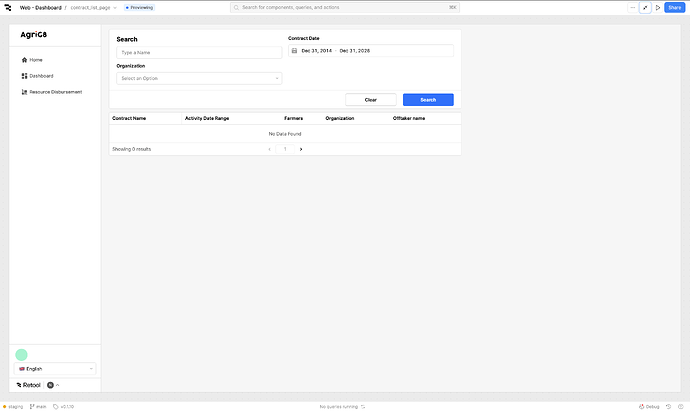Image resolution: width=690 pixels, height=411 pixels.
Task: Click the components and queries search bar
Action: 345,7
